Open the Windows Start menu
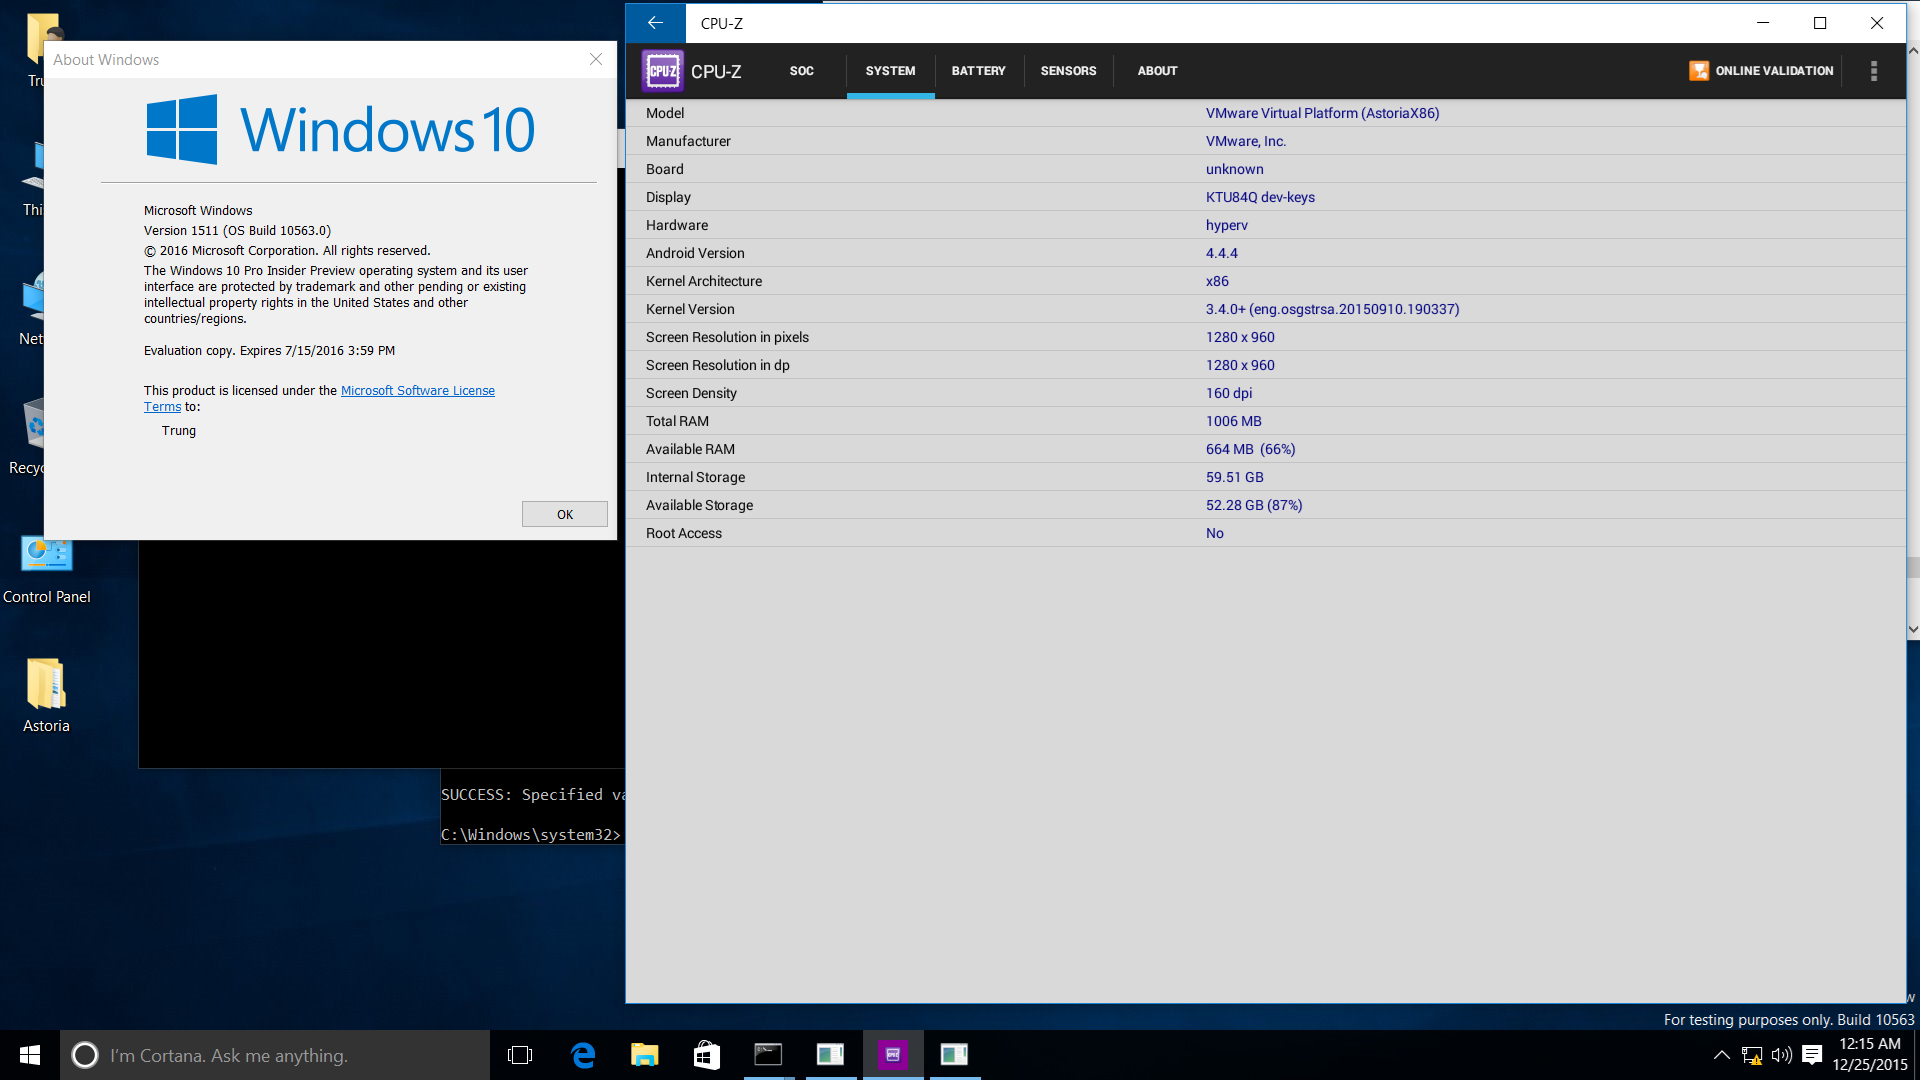Screen dimensions: 1920x1080 coord(30,1055)
